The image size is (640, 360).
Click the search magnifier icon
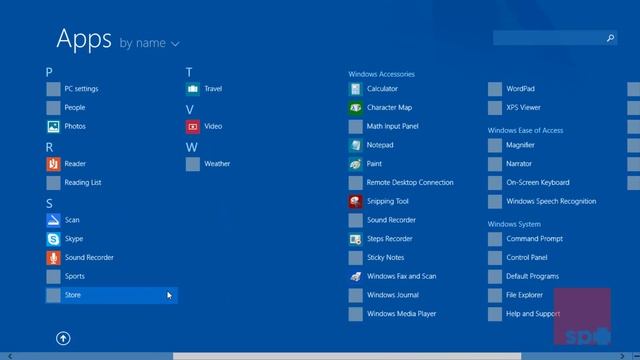[610, 38]
